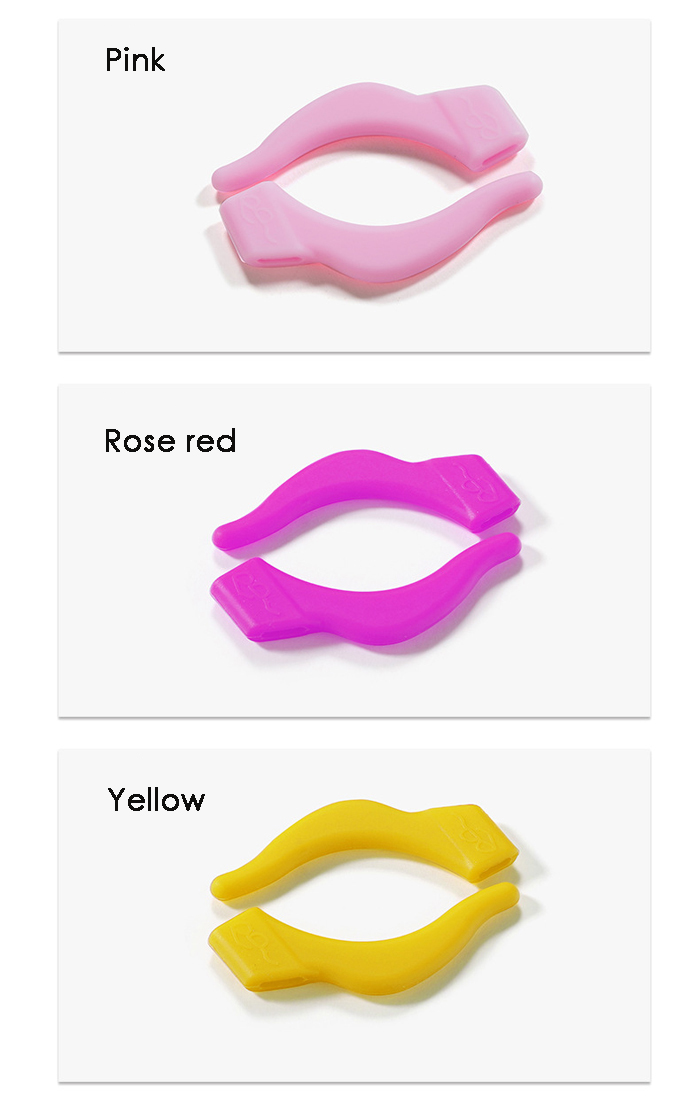Click the Rose red color label
Image resolution: width=700 pixels, height=1104 pixels.
[x=170, y=441]
